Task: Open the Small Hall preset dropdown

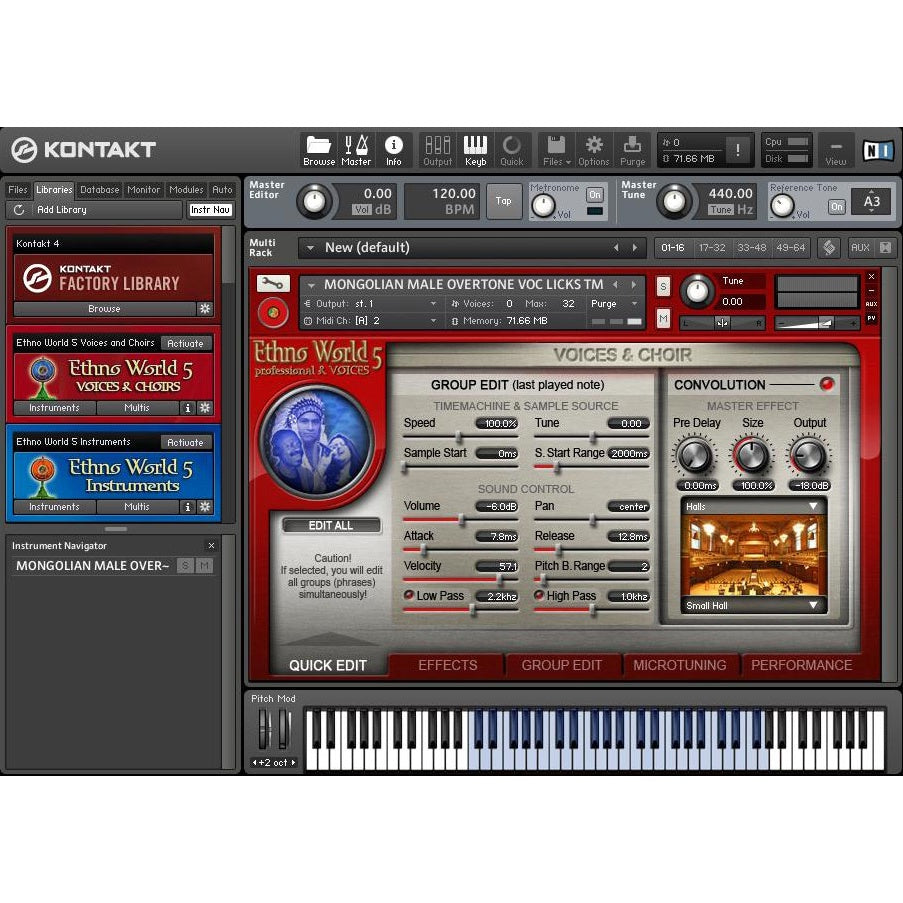Action: [753, 605]
